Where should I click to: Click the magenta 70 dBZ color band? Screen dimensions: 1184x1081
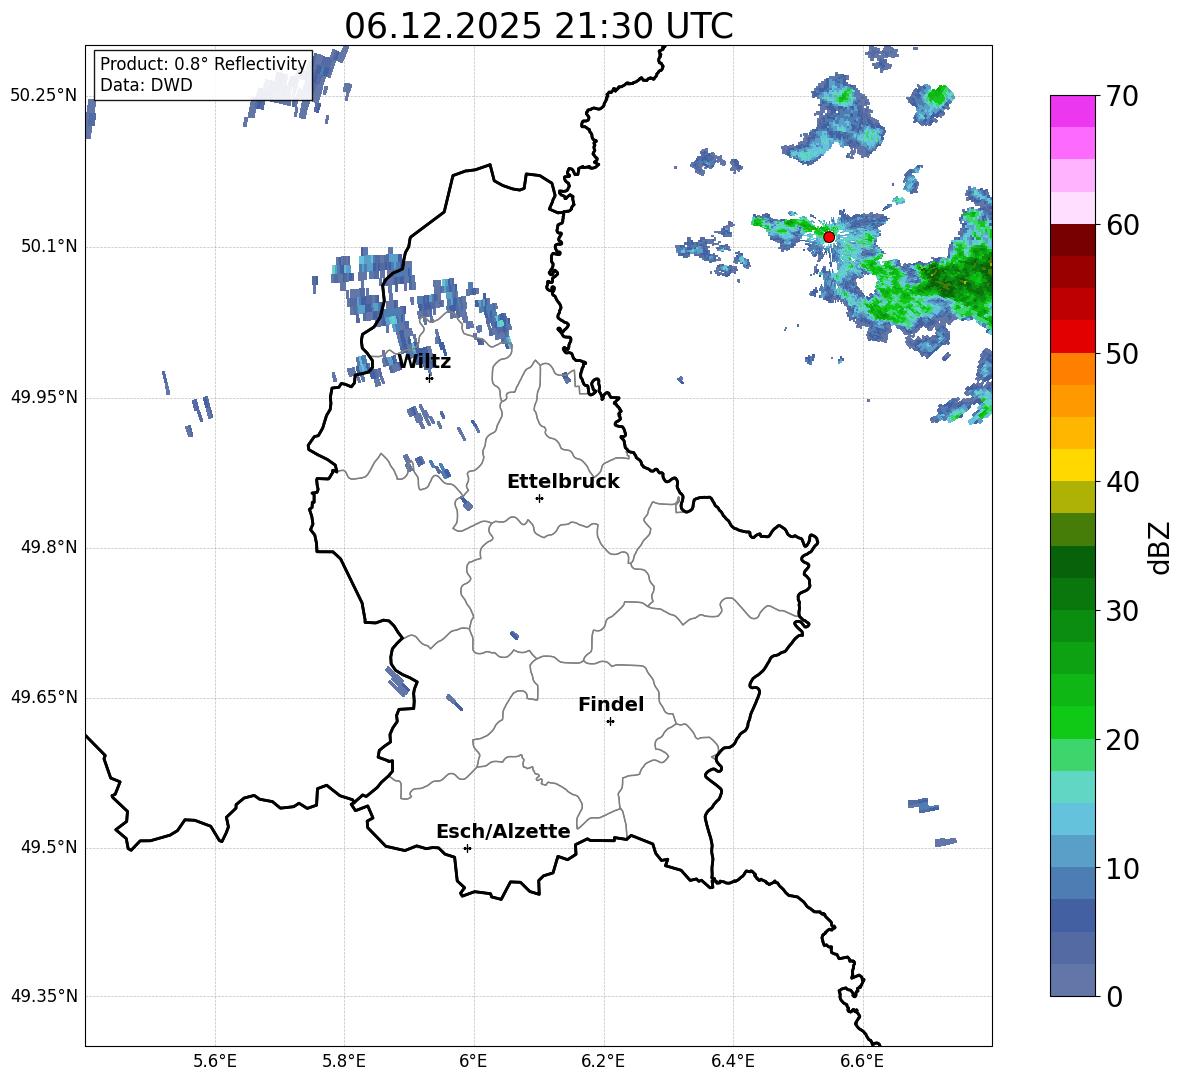pos(1073,111)
